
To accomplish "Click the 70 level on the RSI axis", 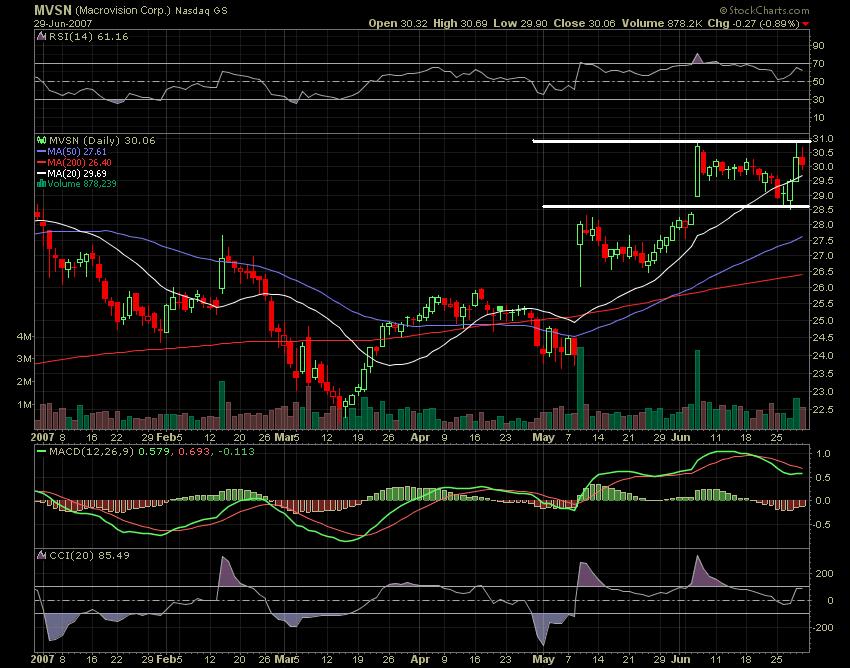I will tap(817, 63).
